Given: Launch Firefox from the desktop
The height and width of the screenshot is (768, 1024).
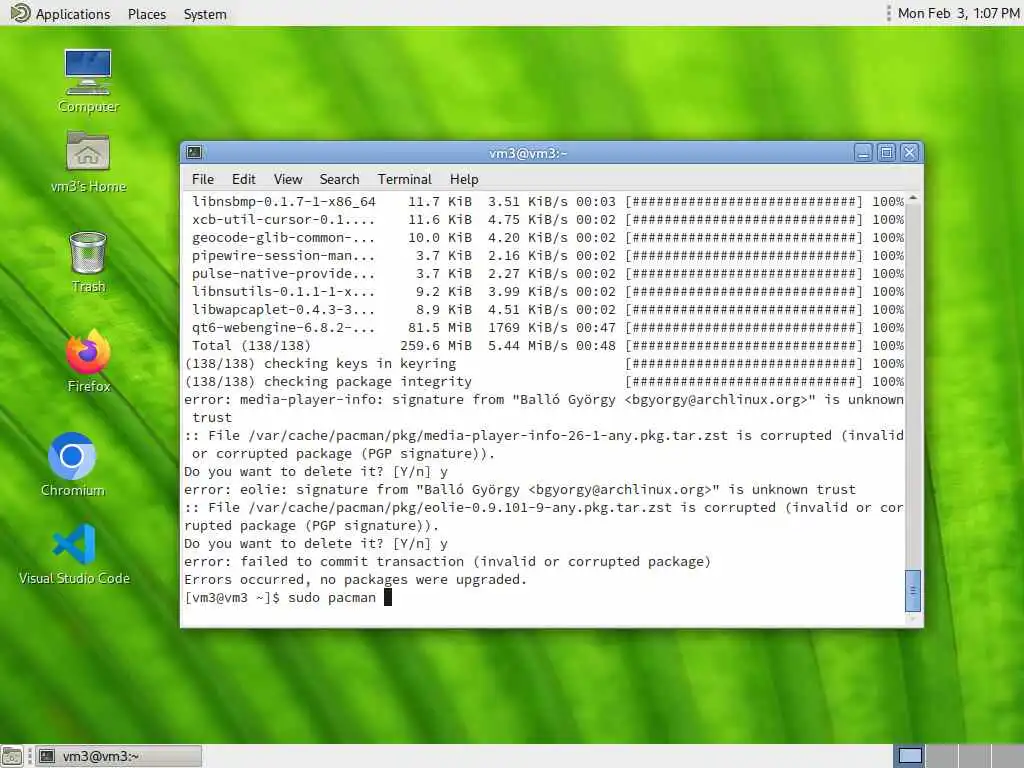Looking at the screenshot, I should [x=89, y=360].
